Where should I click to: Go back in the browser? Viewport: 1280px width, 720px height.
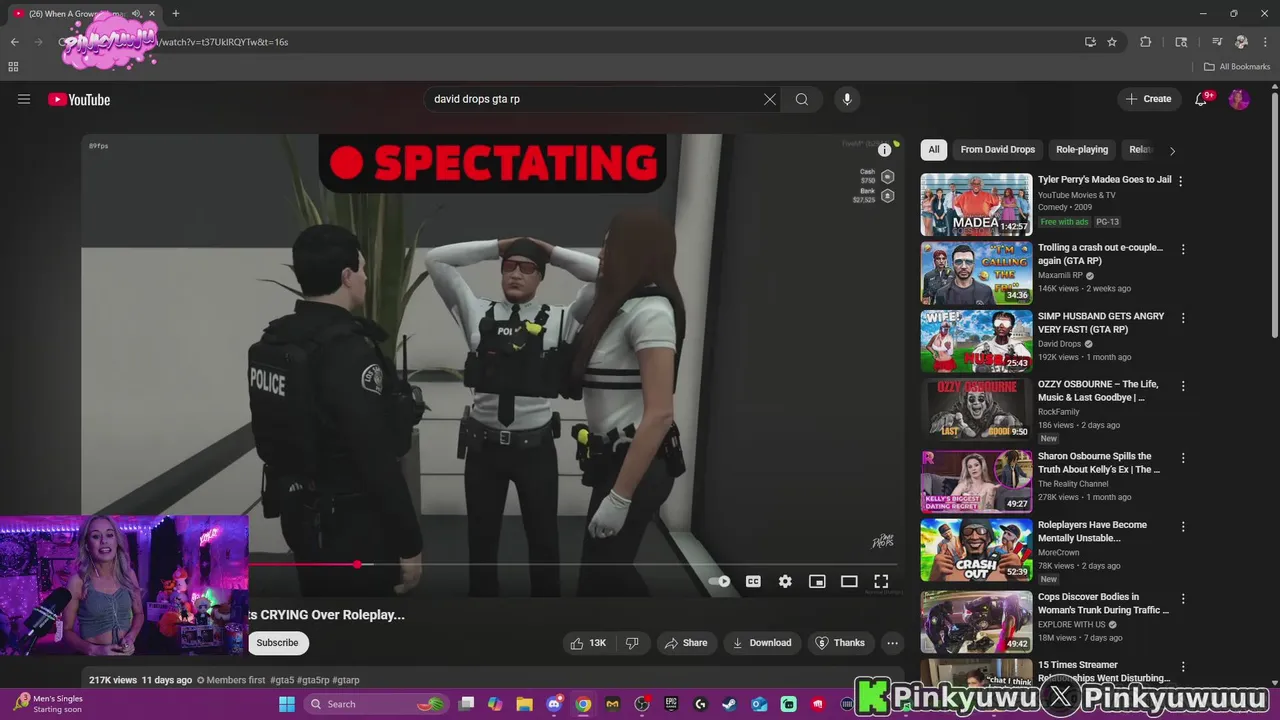coord(14,42)
